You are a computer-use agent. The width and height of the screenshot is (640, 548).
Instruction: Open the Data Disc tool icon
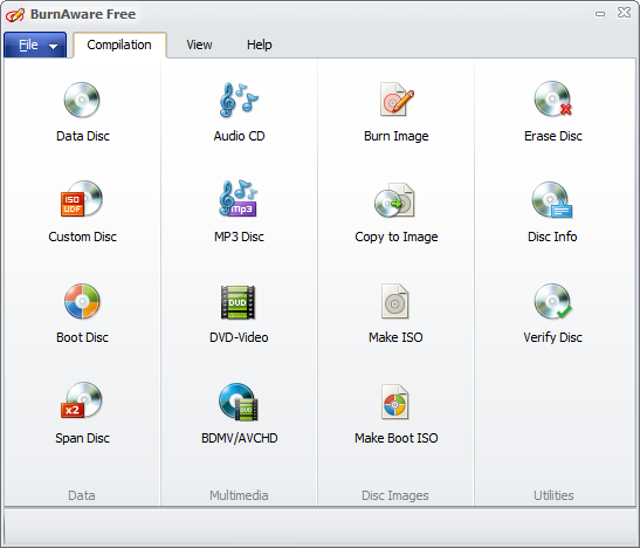click(x=82, y=100)
